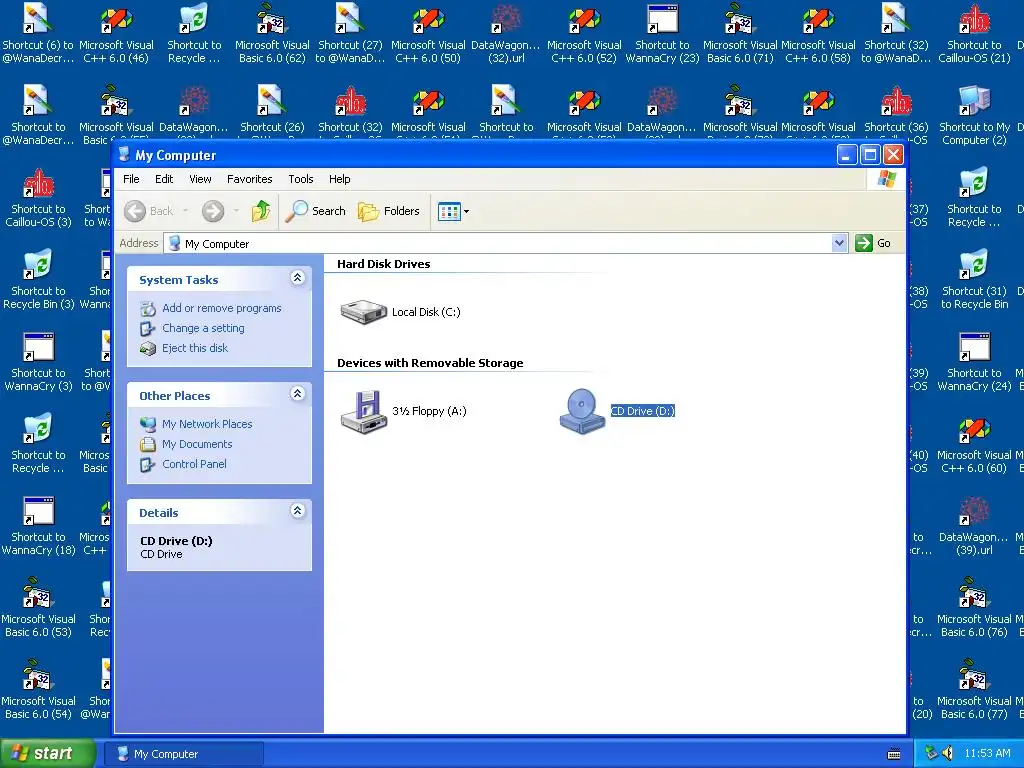Select Microsoft Visual C++ 6.0 (50) desktop icon
This screenshot has height=768, width=1024.
[x=428, y=34]
